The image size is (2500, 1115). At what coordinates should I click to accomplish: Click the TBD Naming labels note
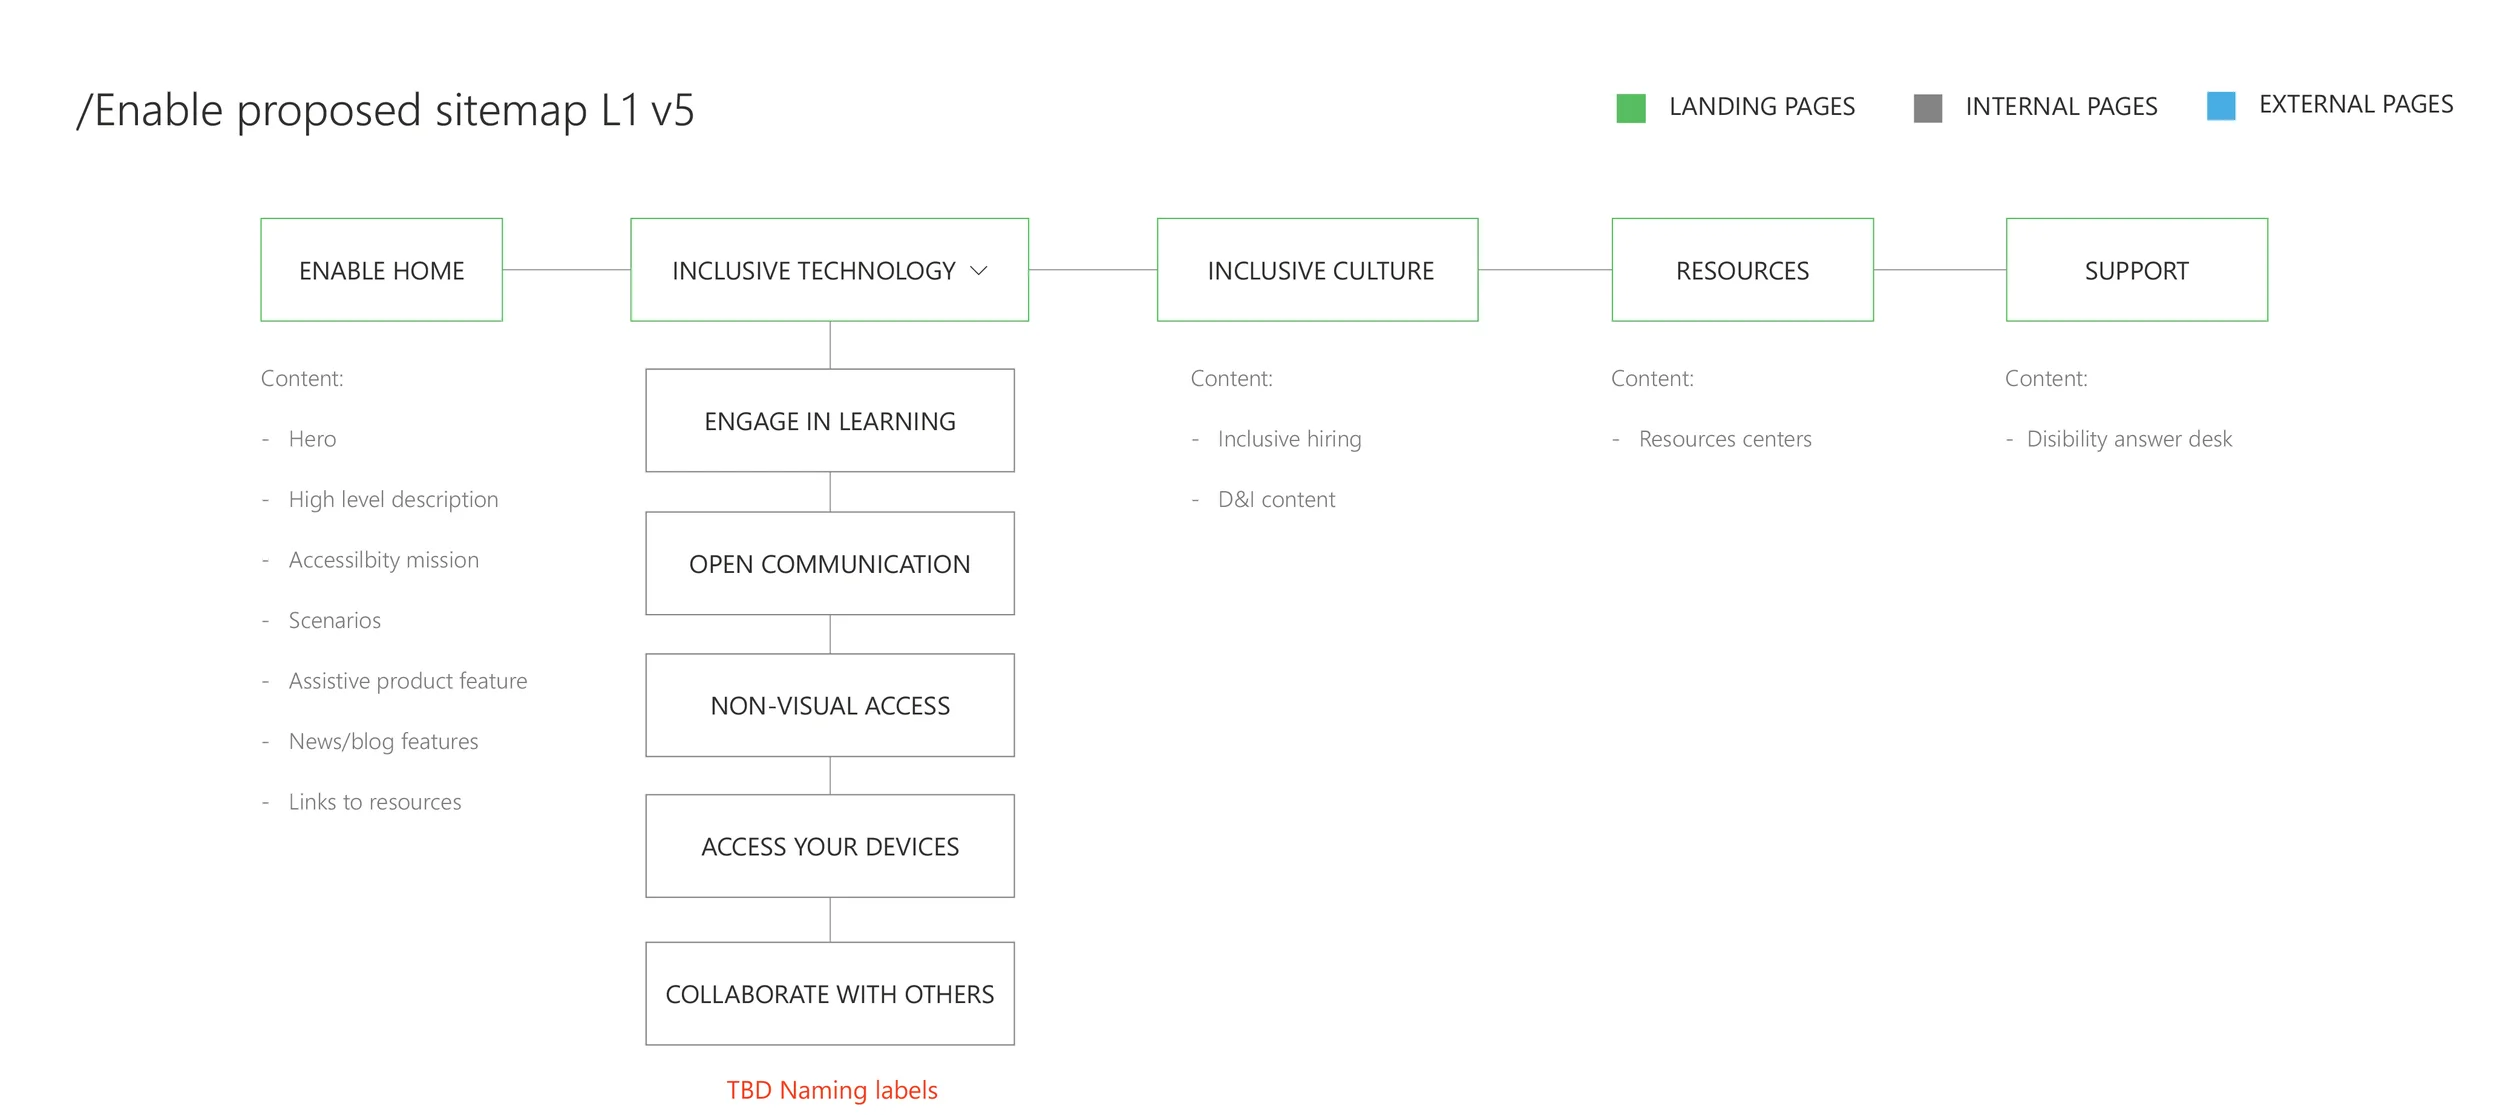pyautogui.click(x=831, y=1089)
